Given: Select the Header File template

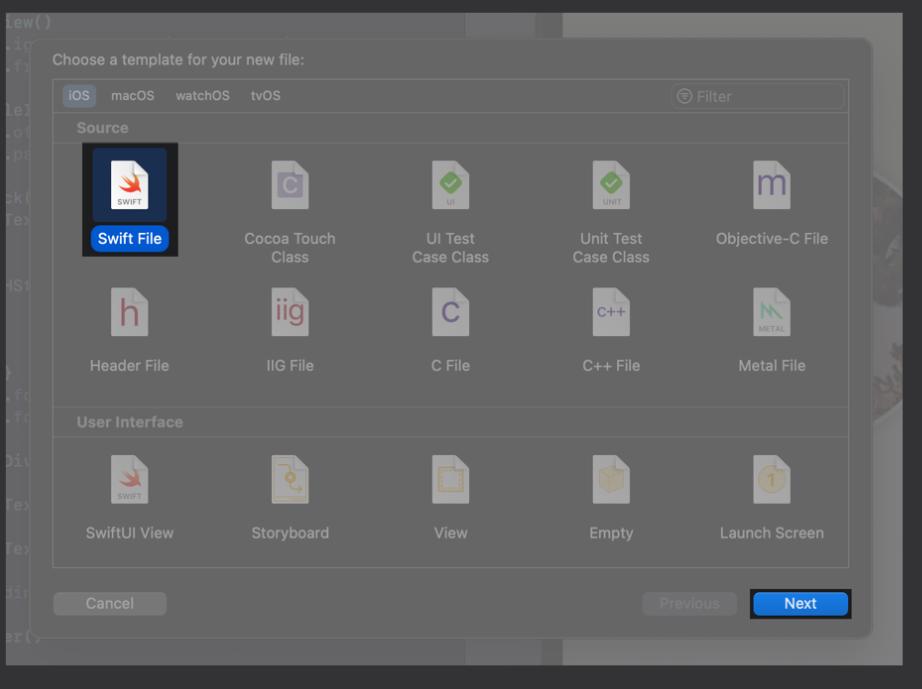Looking at the screenshot, I should pos(129,330).
